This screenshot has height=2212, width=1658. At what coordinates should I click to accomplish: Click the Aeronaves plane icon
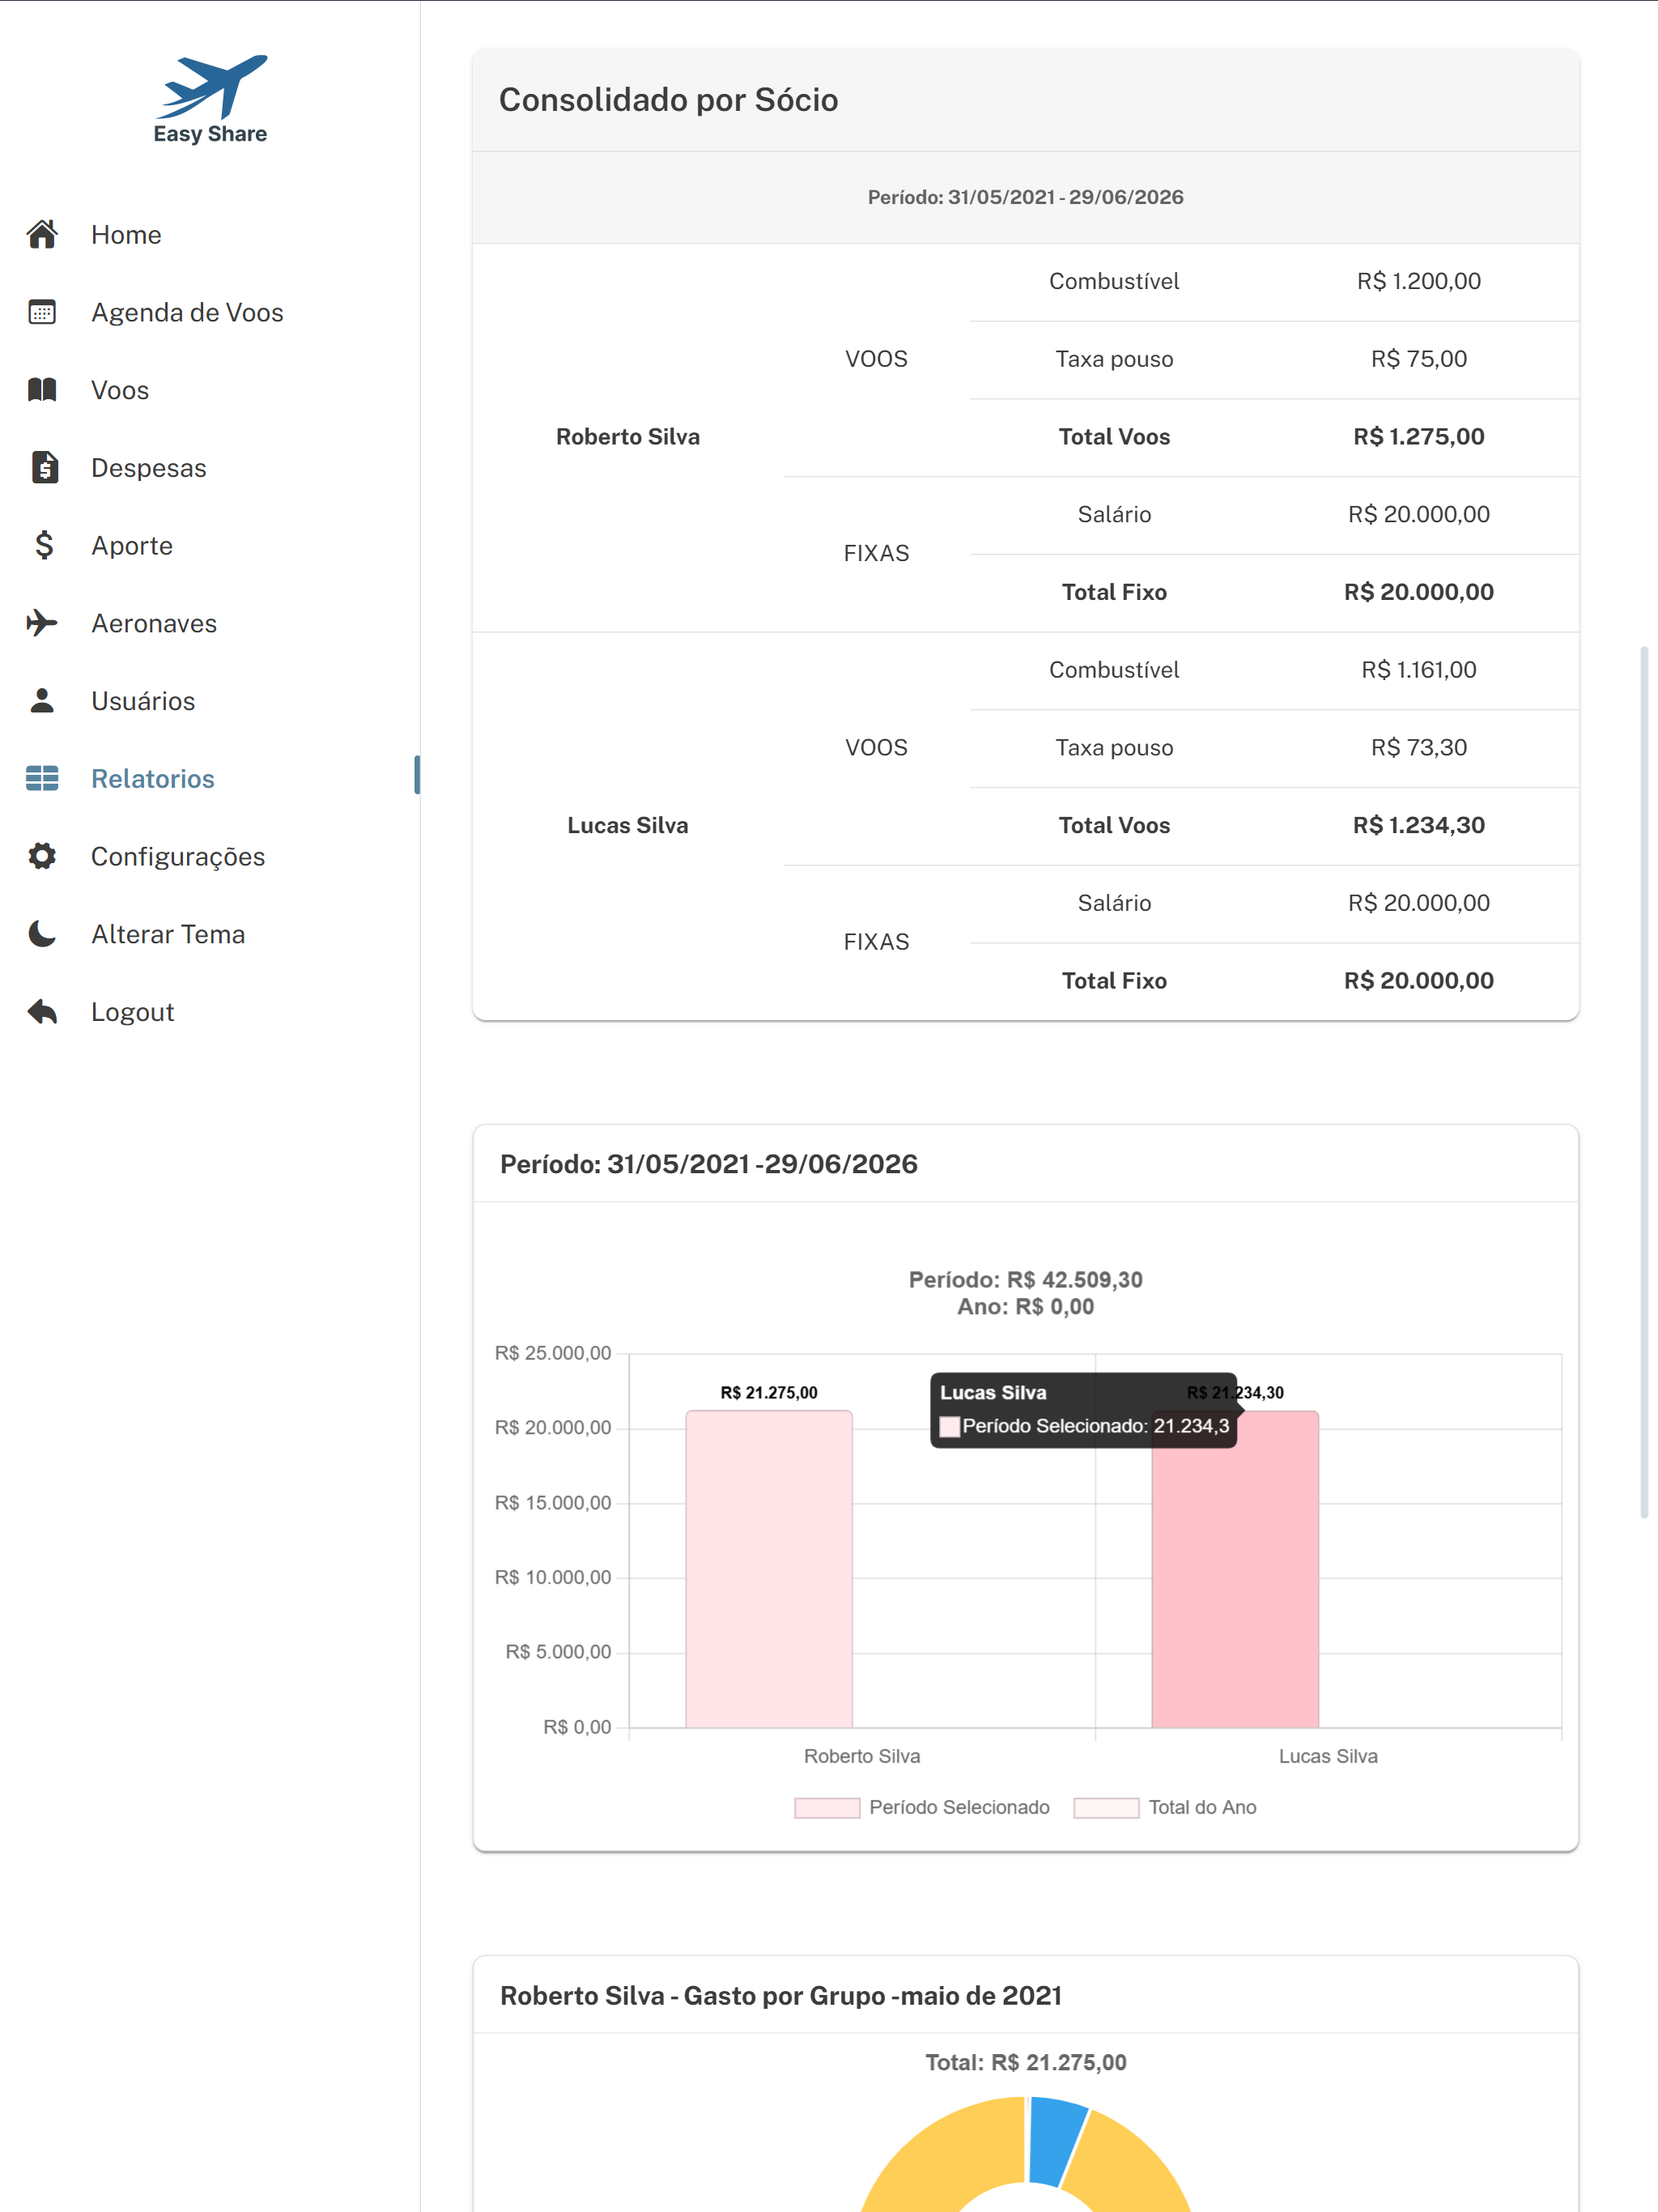pyautogui.click(x=42, y=623)
